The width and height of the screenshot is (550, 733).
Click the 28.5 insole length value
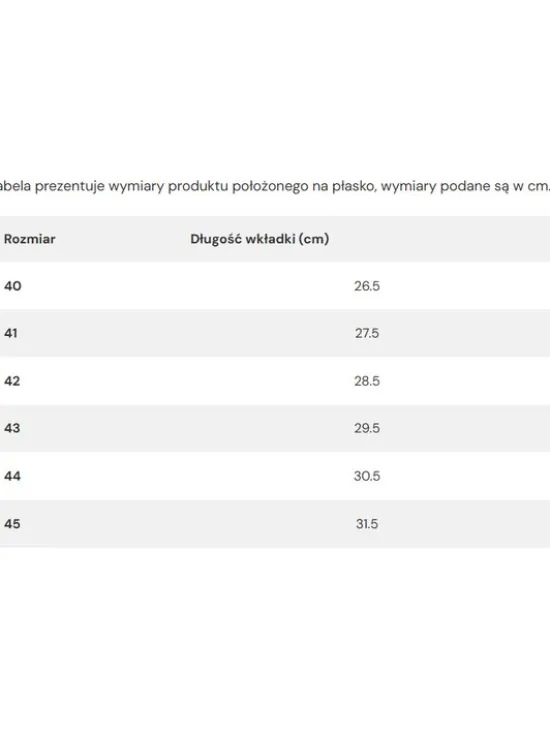(x=367, y=381)
